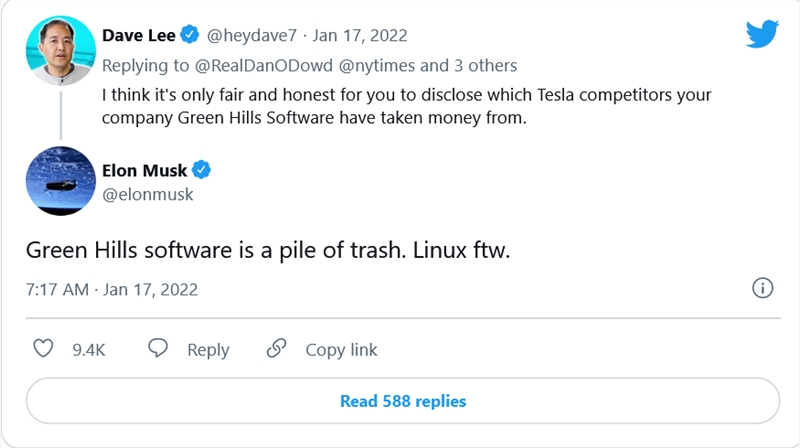Click the Twitter bird logo

point(762,34)
